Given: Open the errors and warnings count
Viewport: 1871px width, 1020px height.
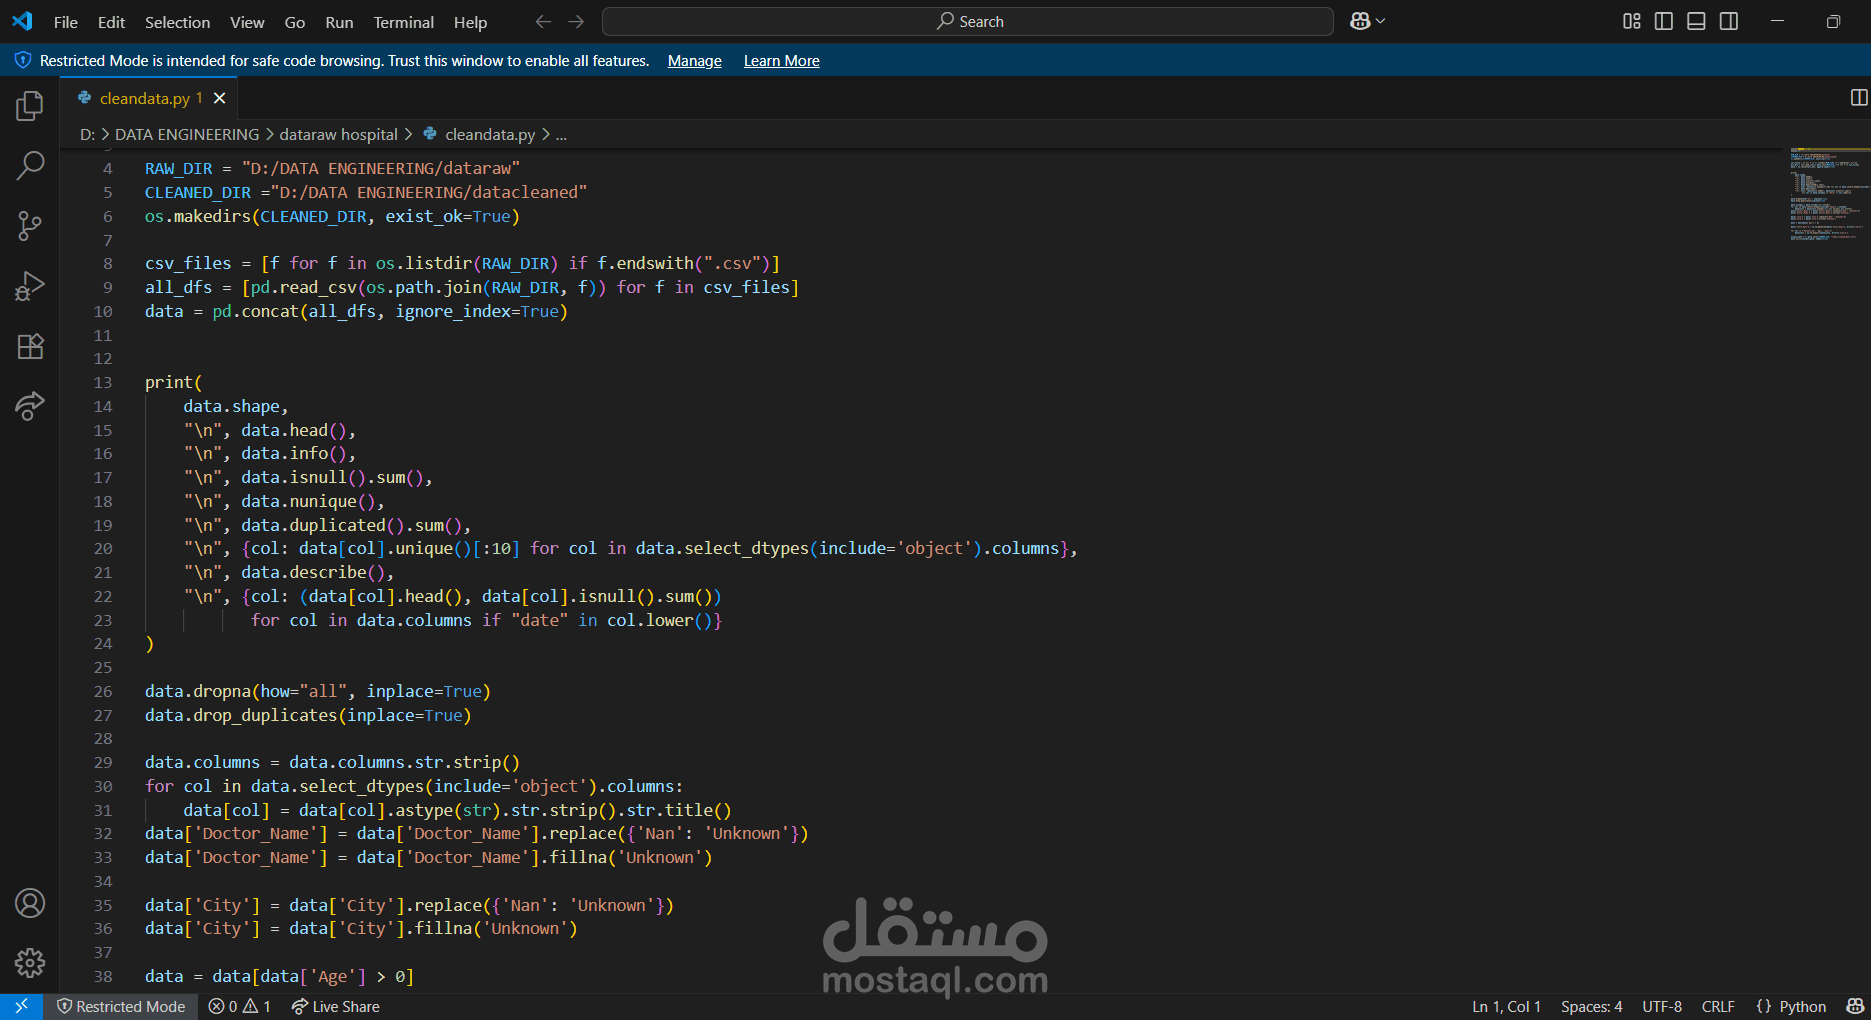Looking at the screenshot, I should point(240,1006).
